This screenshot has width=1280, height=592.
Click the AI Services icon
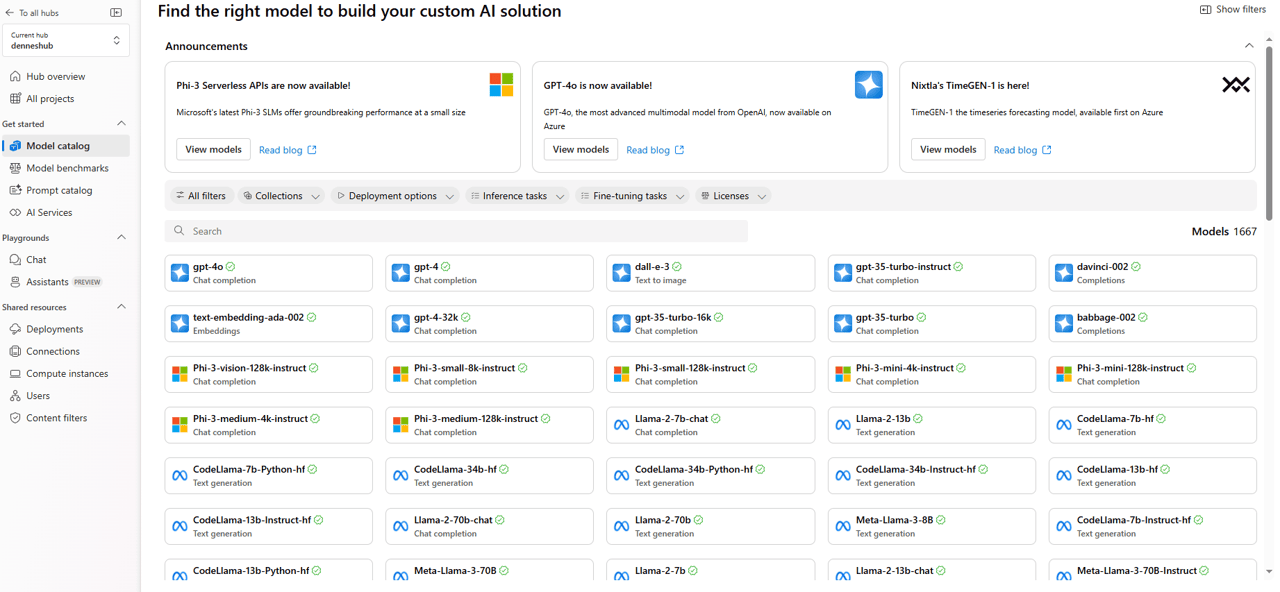click(15, 212)
